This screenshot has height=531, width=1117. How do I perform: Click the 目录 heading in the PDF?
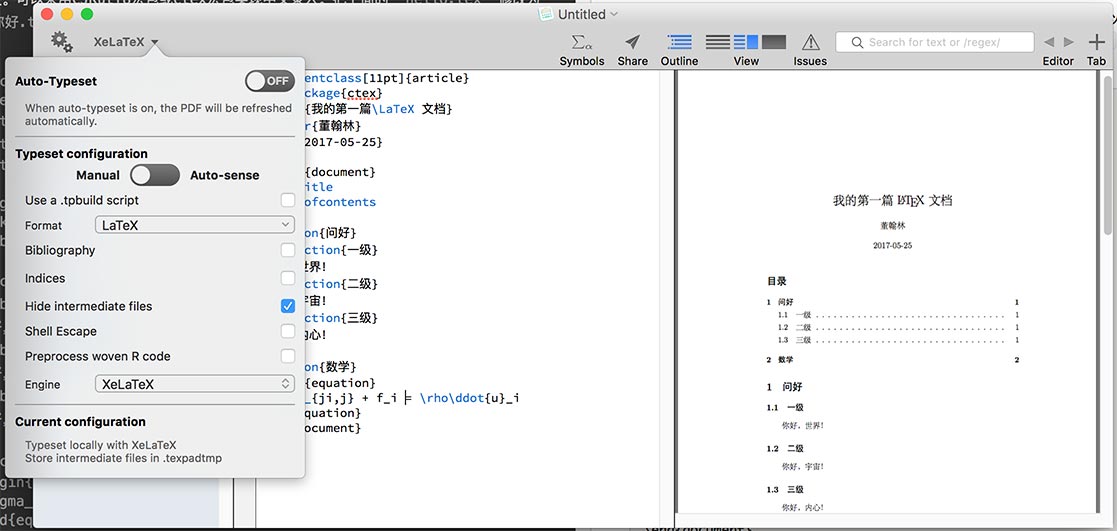[777, 282]
